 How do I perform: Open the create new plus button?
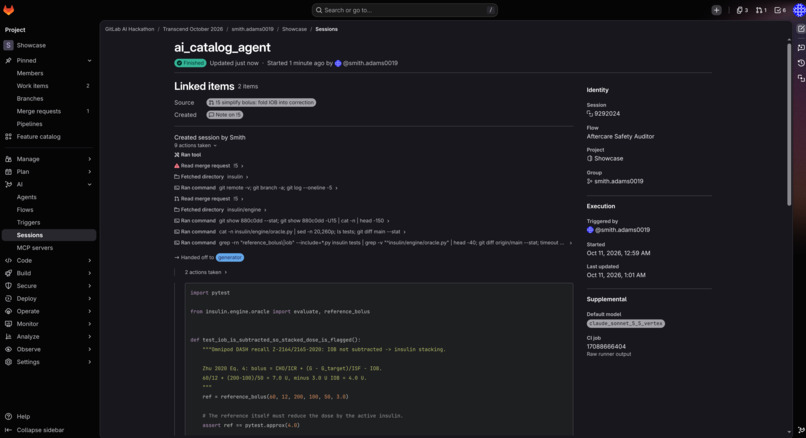[x=716, y=10]
